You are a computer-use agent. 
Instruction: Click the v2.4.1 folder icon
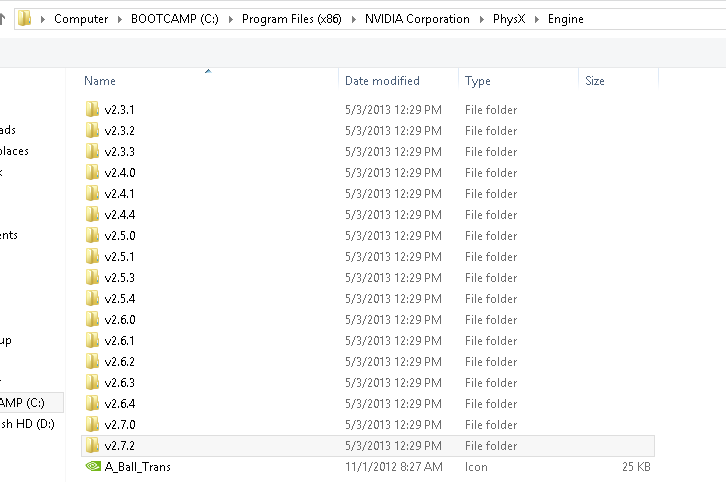coord(92,193)
